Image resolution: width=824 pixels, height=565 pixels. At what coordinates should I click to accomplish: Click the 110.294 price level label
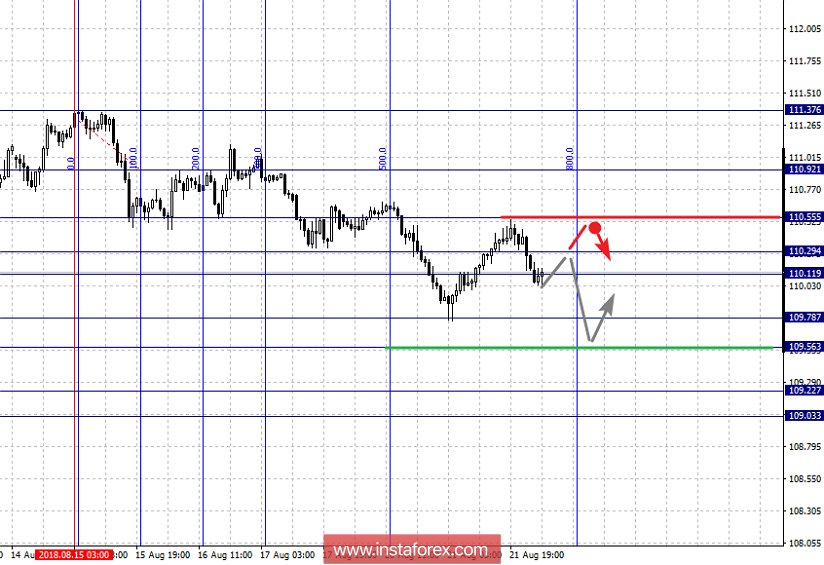coord(804,251)
